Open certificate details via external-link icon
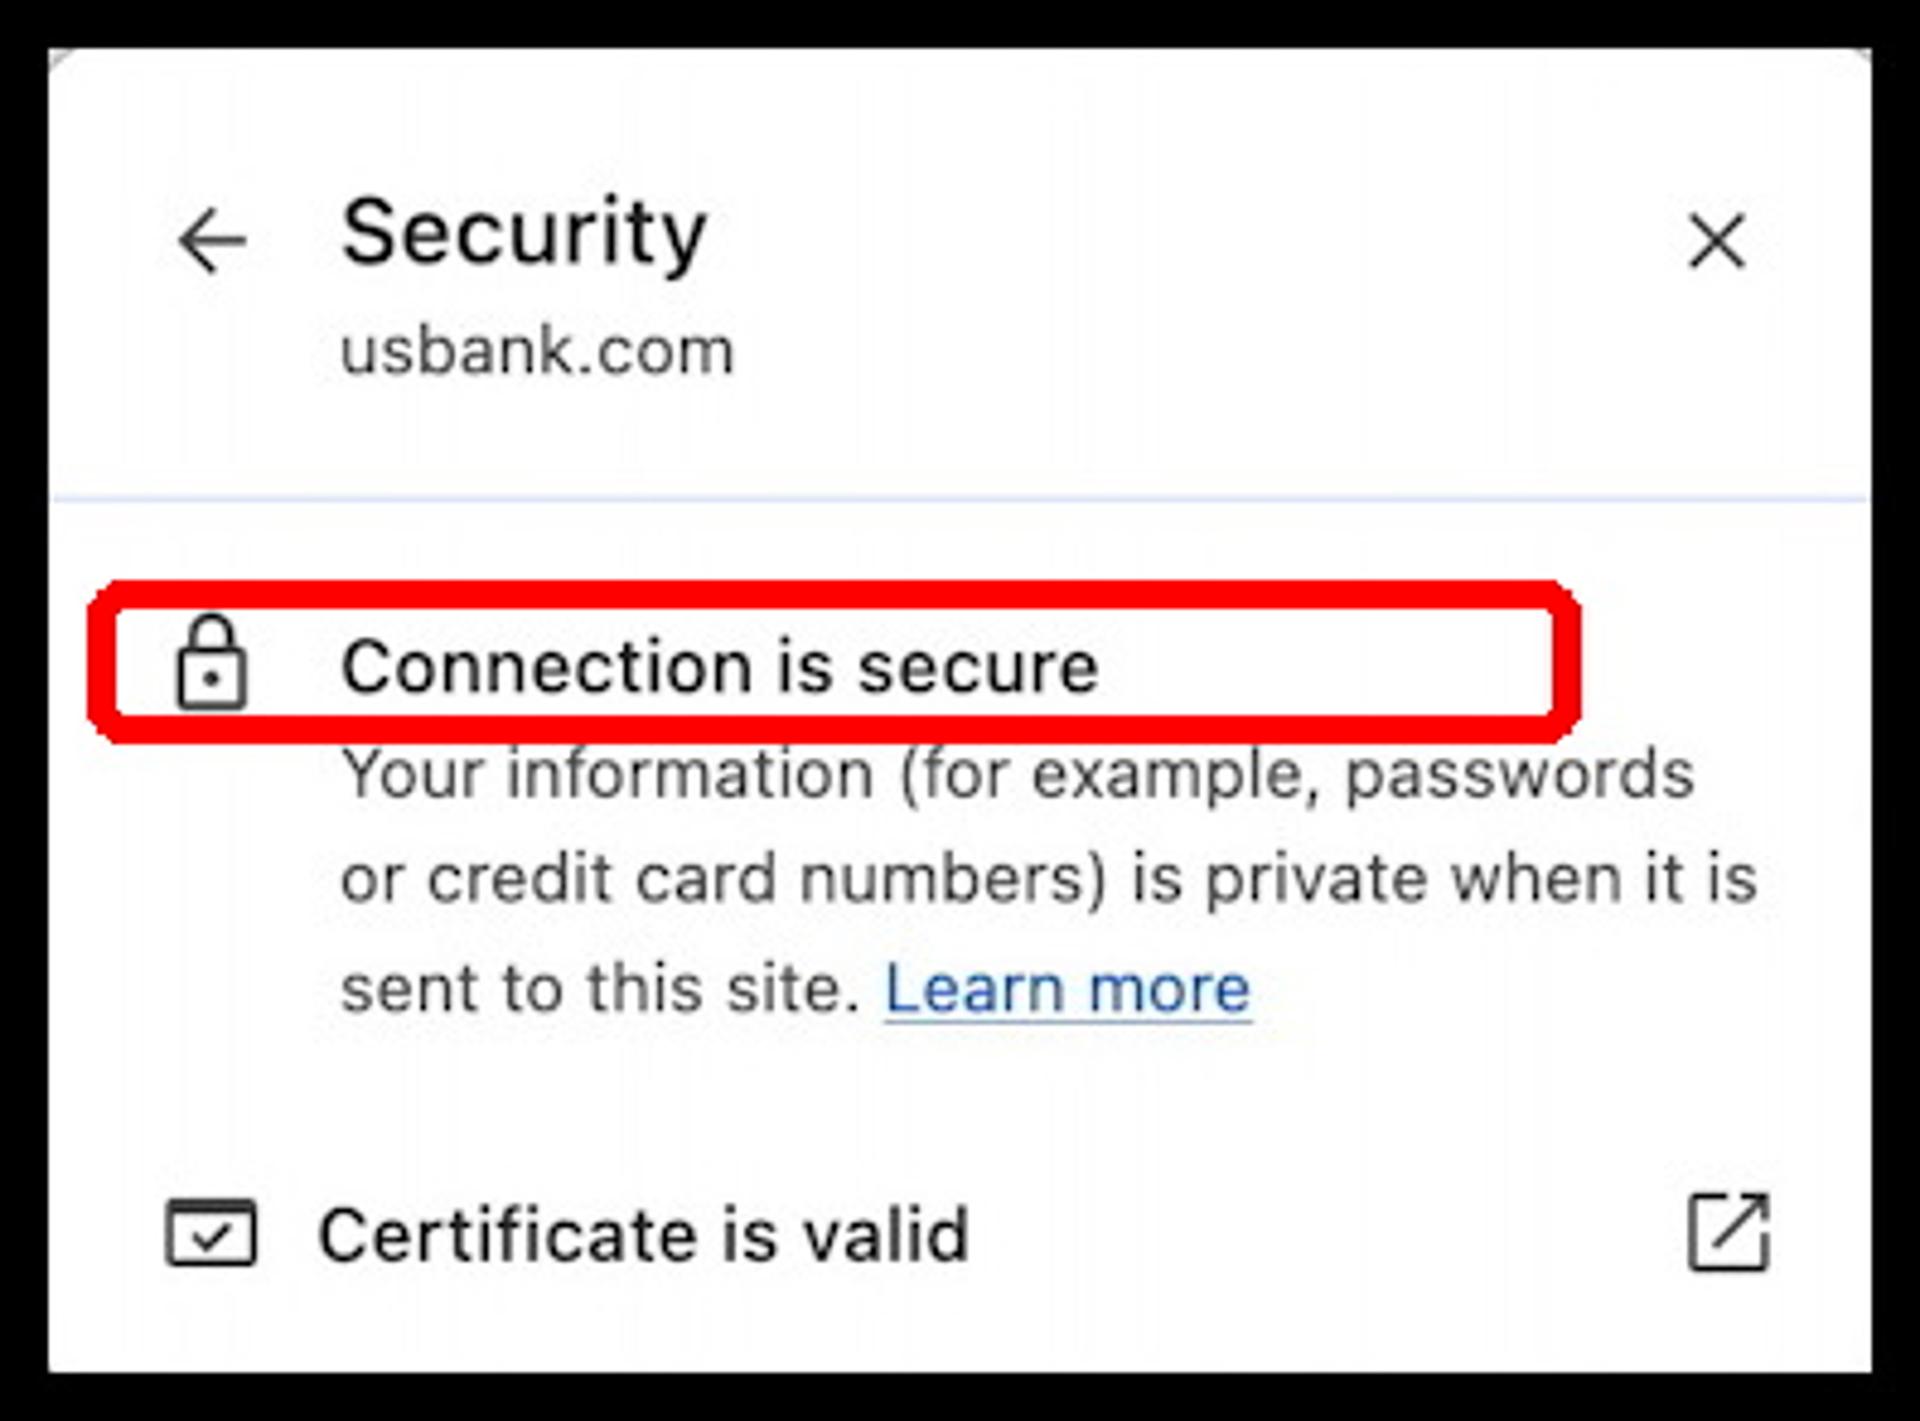Image resolution: width=1920 pixels, height=1421 pixels. click(1728, 1232)
